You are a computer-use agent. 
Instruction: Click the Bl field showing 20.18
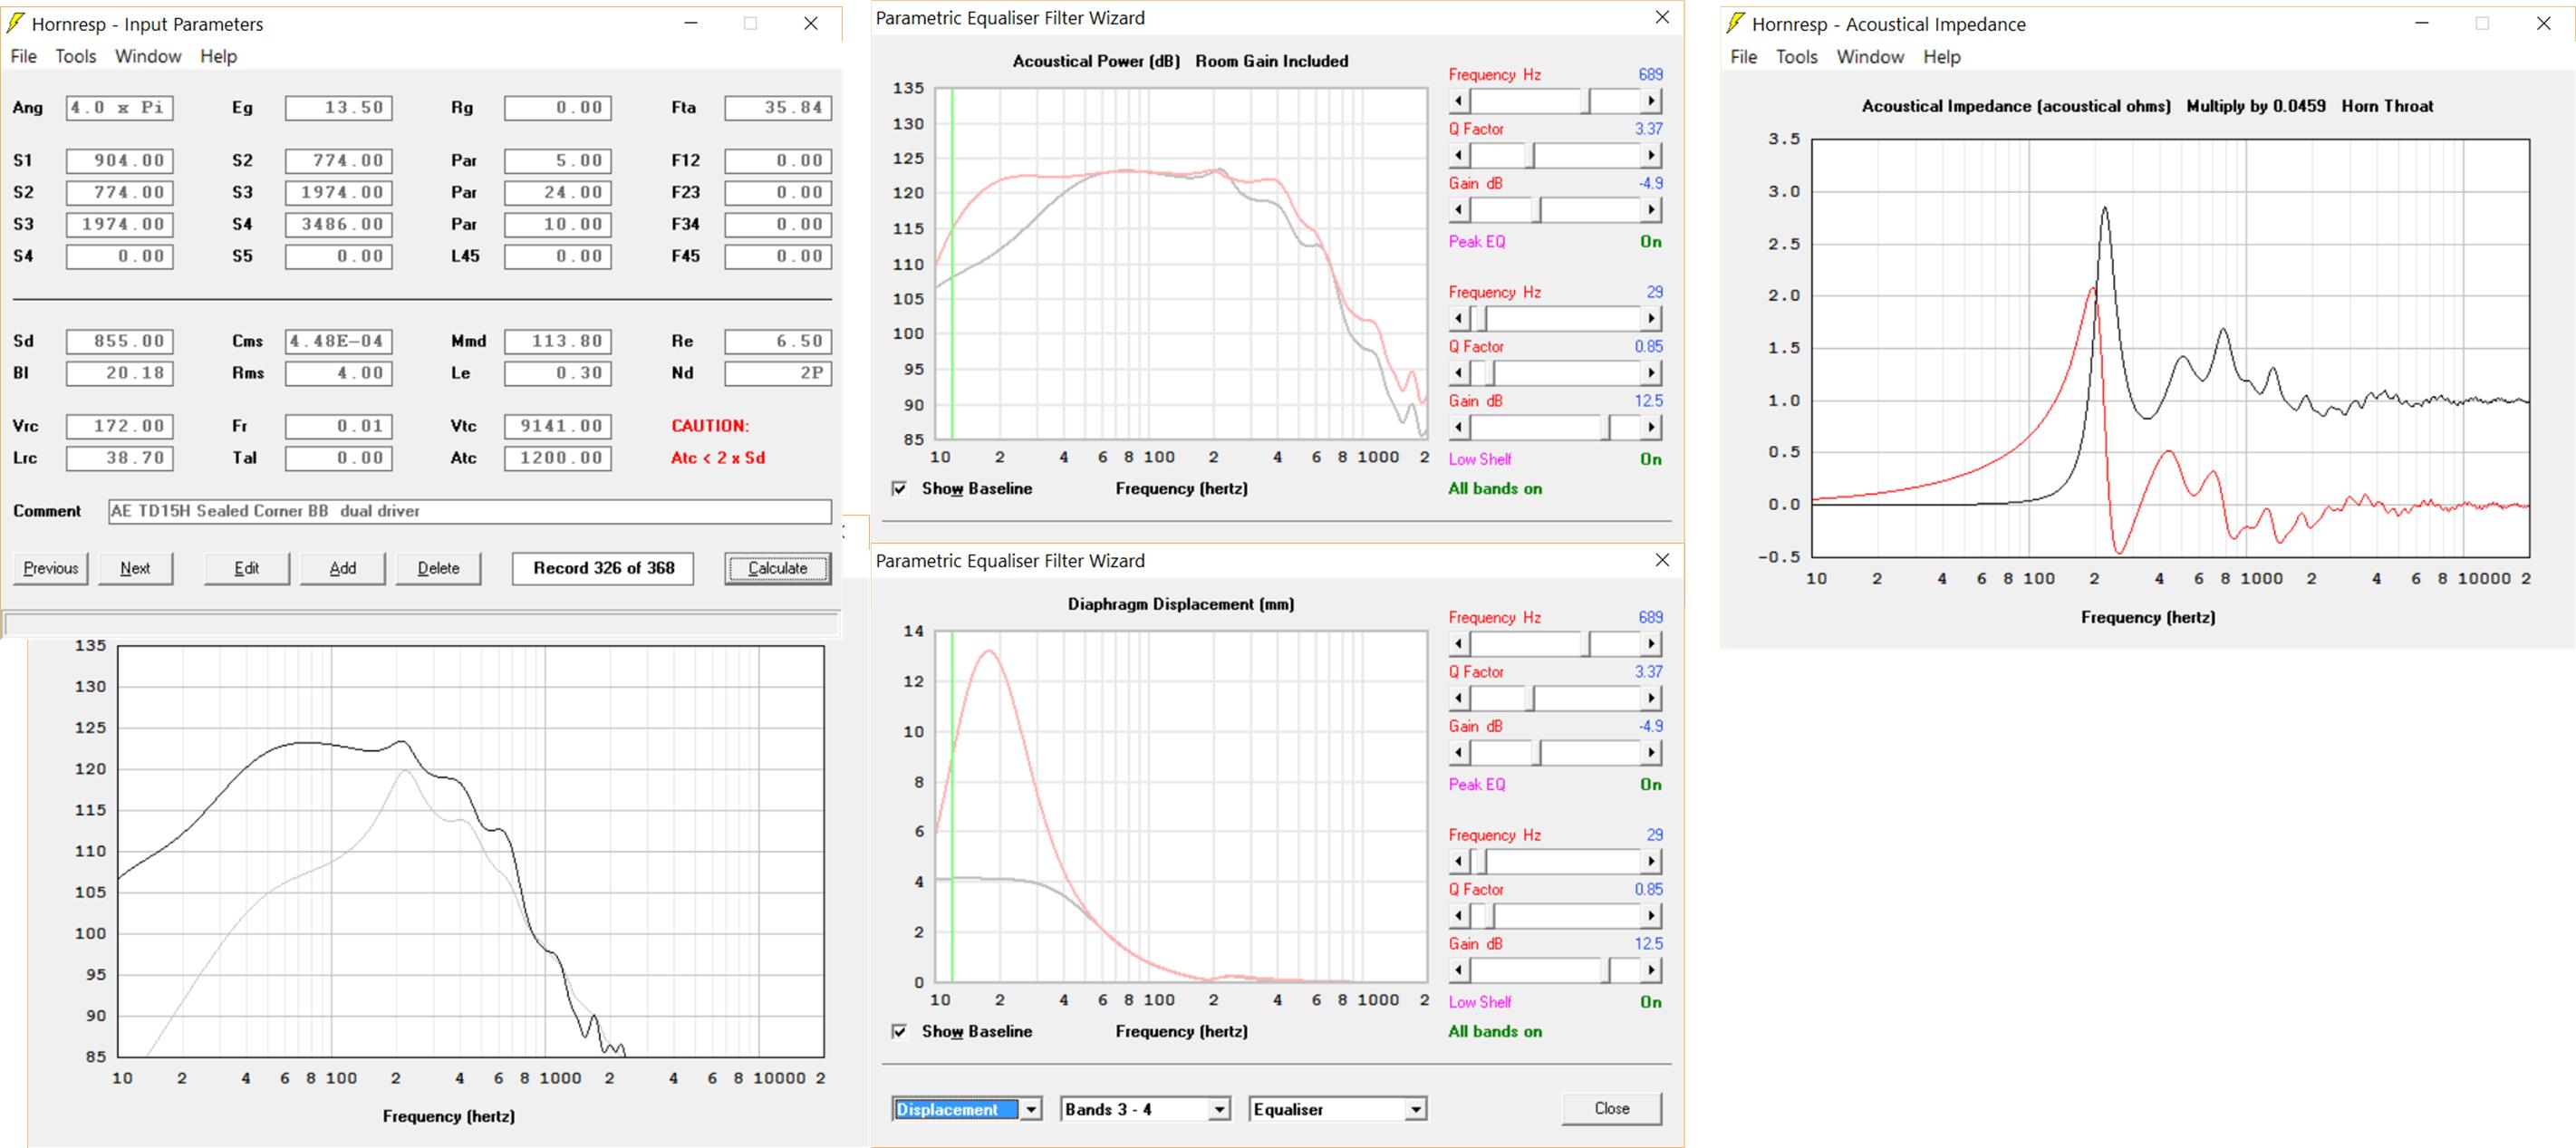click(x=120, y=374)
